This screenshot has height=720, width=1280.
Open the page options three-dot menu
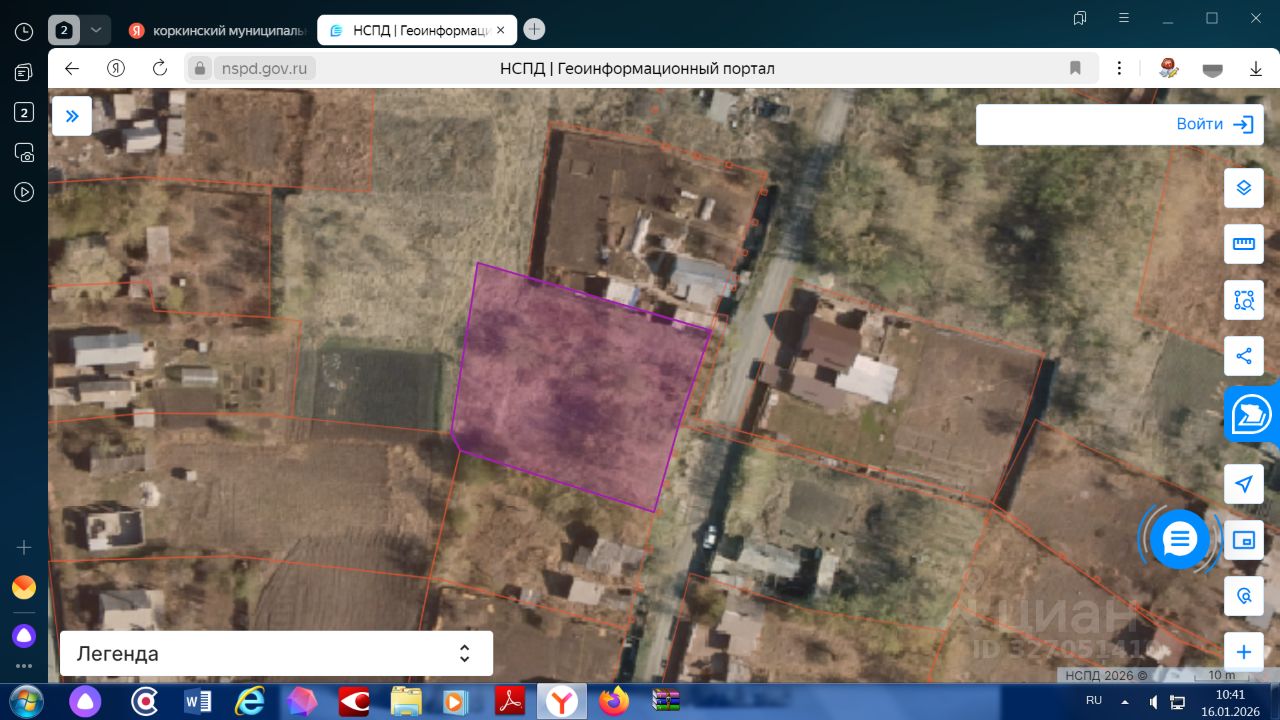point(1120,68)
